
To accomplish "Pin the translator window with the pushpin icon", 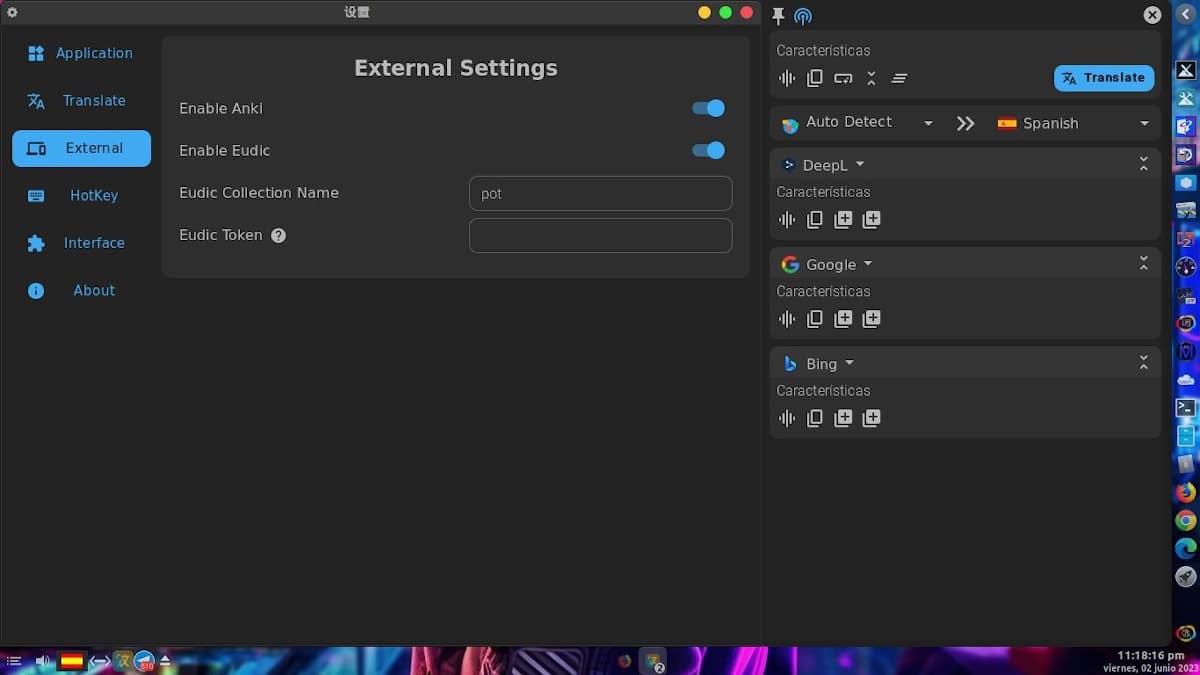I will click(778, 16).
